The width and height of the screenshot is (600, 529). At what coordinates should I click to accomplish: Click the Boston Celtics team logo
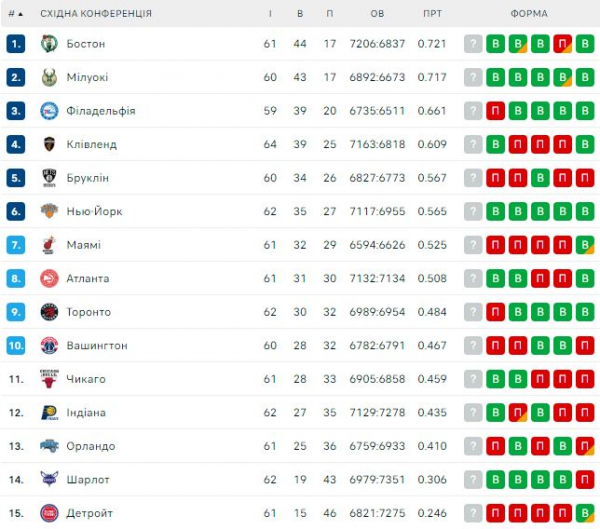tap(49, 44)
